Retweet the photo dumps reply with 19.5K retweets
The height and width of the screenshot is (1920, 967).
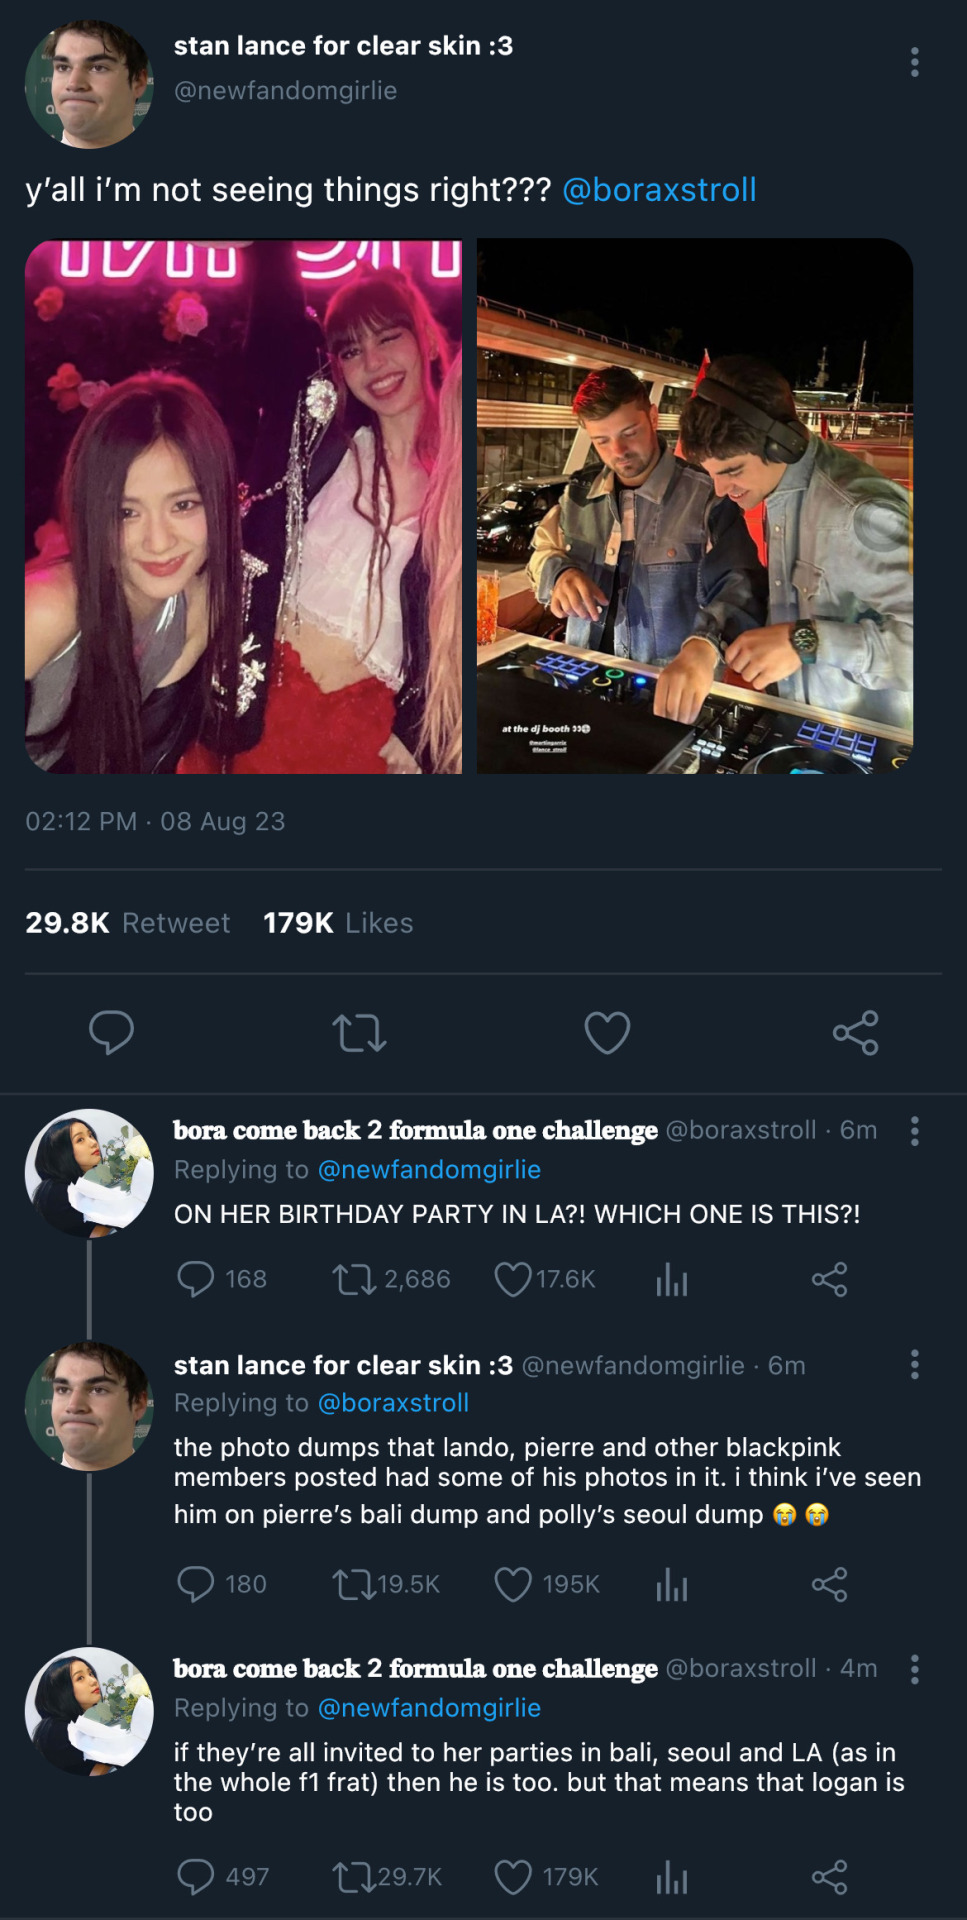353,1584
